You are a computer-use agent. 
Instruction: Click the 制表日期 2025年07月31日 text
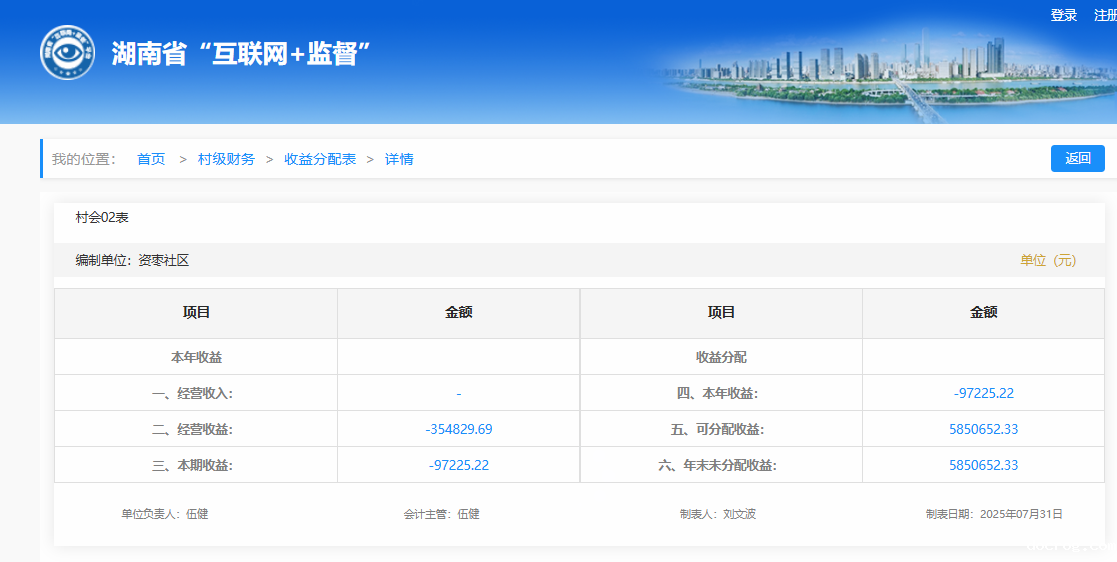click(x=994, y=514)
